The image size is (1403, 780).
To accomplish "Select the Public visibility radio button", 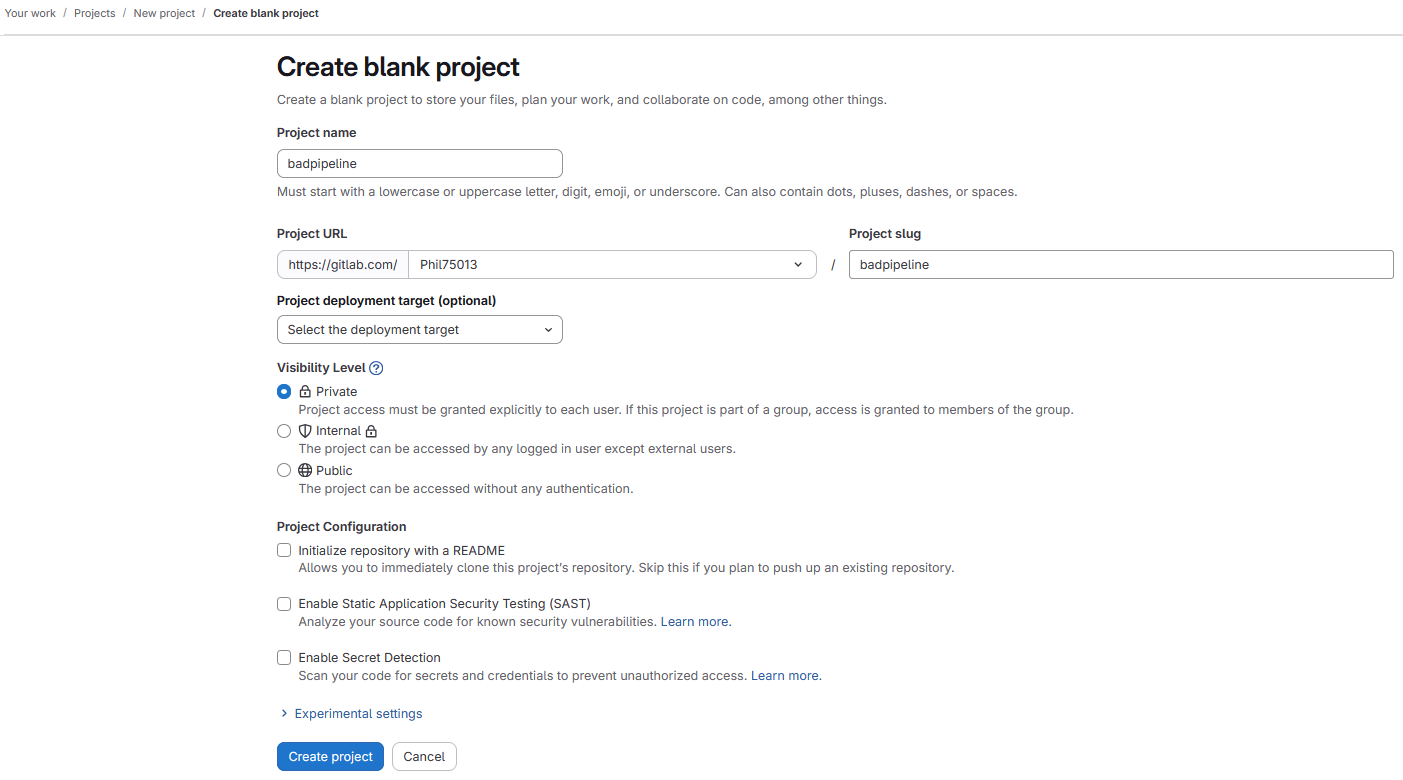I will (284, 470).
